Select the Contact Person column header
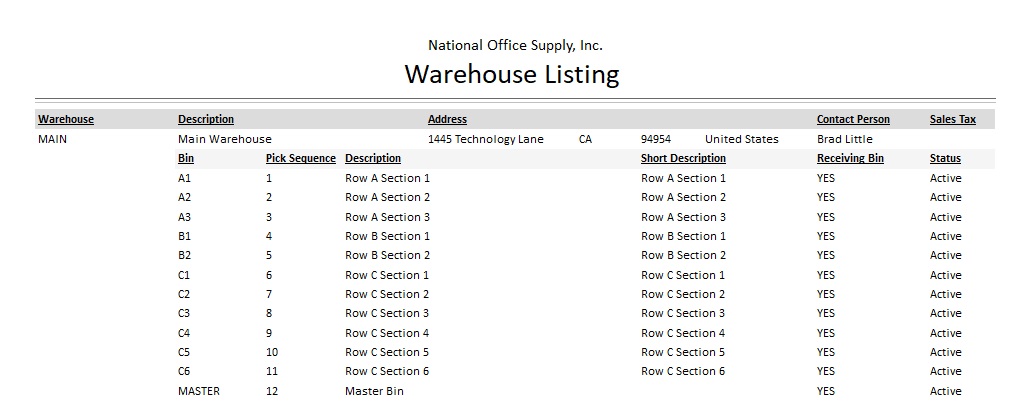The image size is (1034, 412). point(853,120)
